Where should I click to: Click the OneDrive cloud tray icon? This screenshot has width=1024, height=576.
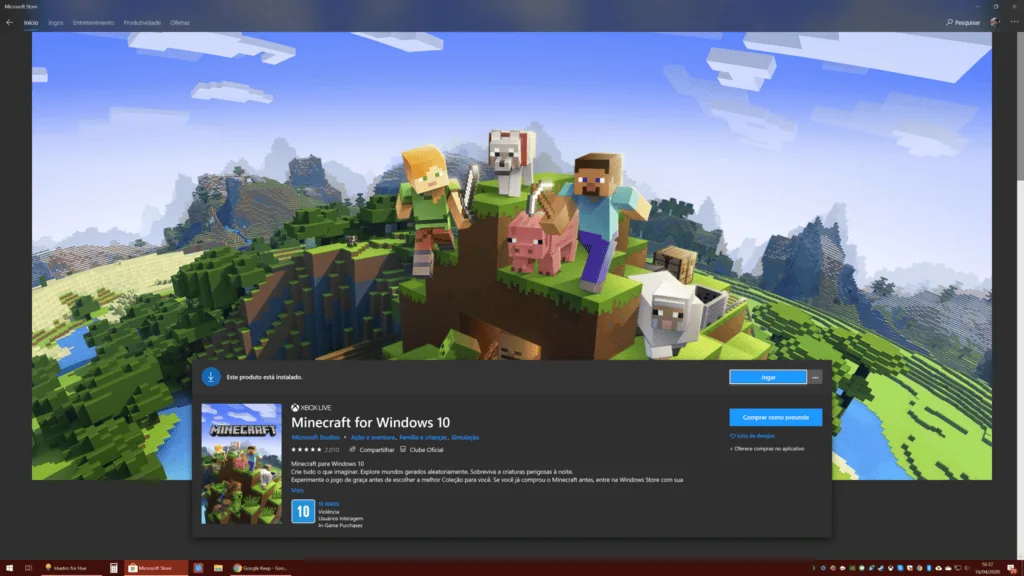tap(948, 568)
